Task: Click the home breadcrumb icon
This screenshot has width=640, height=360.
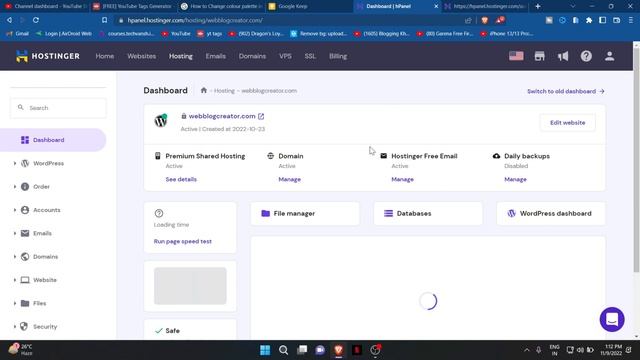Action: pos(204,90)
